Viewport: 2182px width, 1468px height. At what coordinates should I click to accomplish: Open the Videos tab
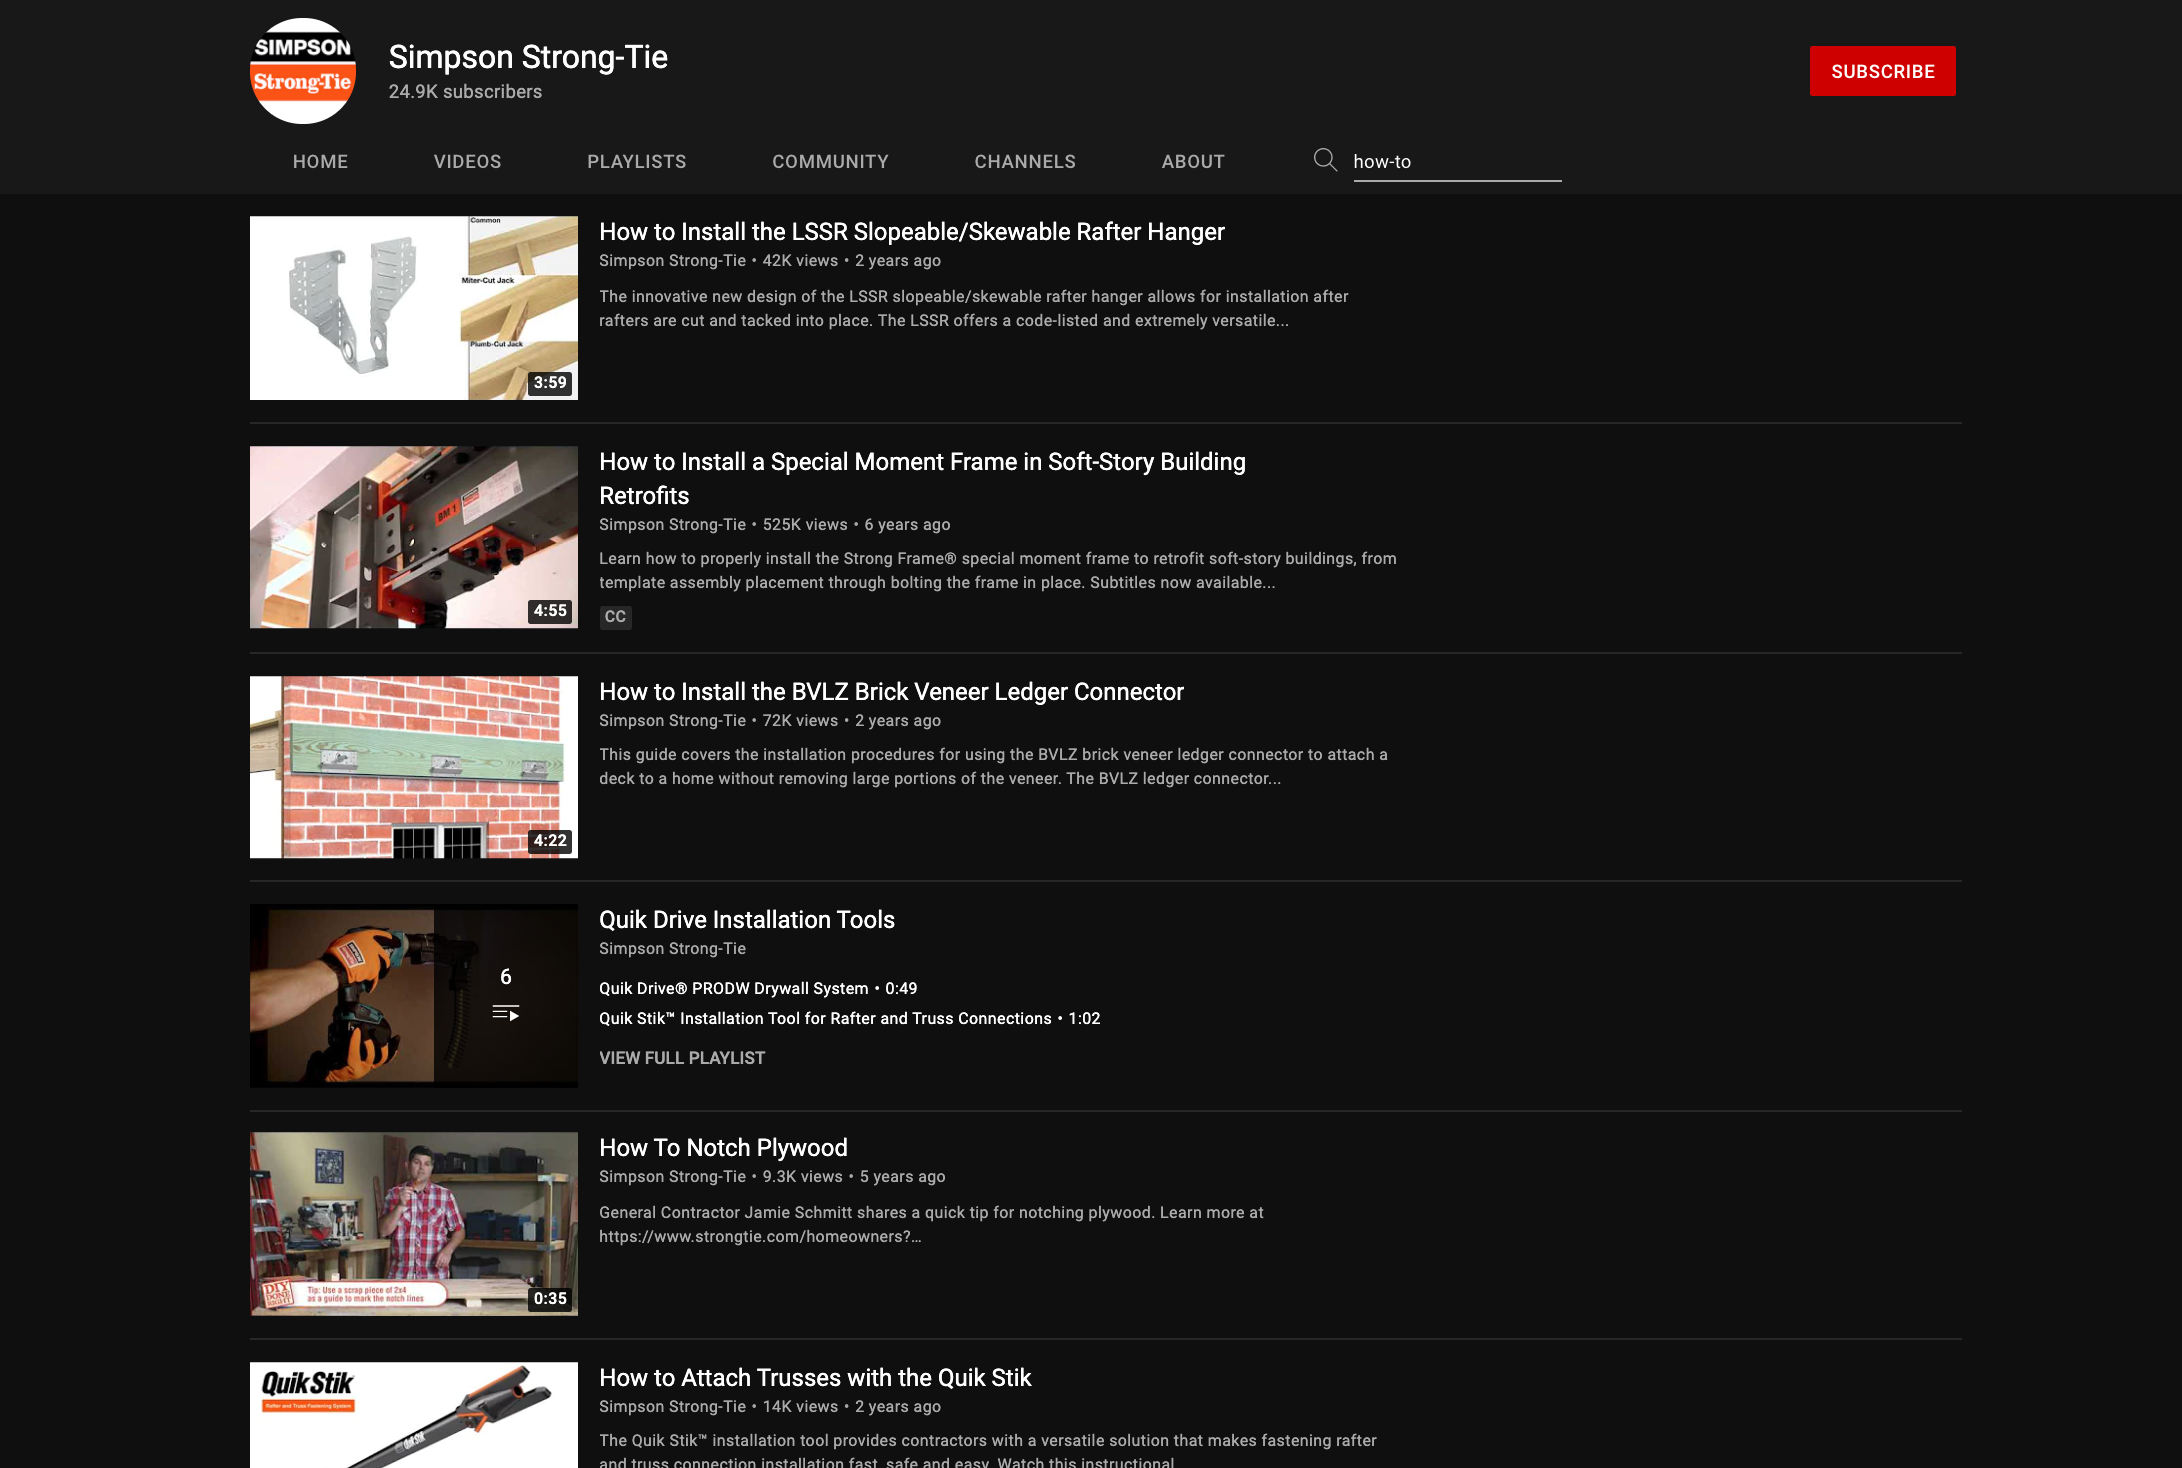point(467,162)
